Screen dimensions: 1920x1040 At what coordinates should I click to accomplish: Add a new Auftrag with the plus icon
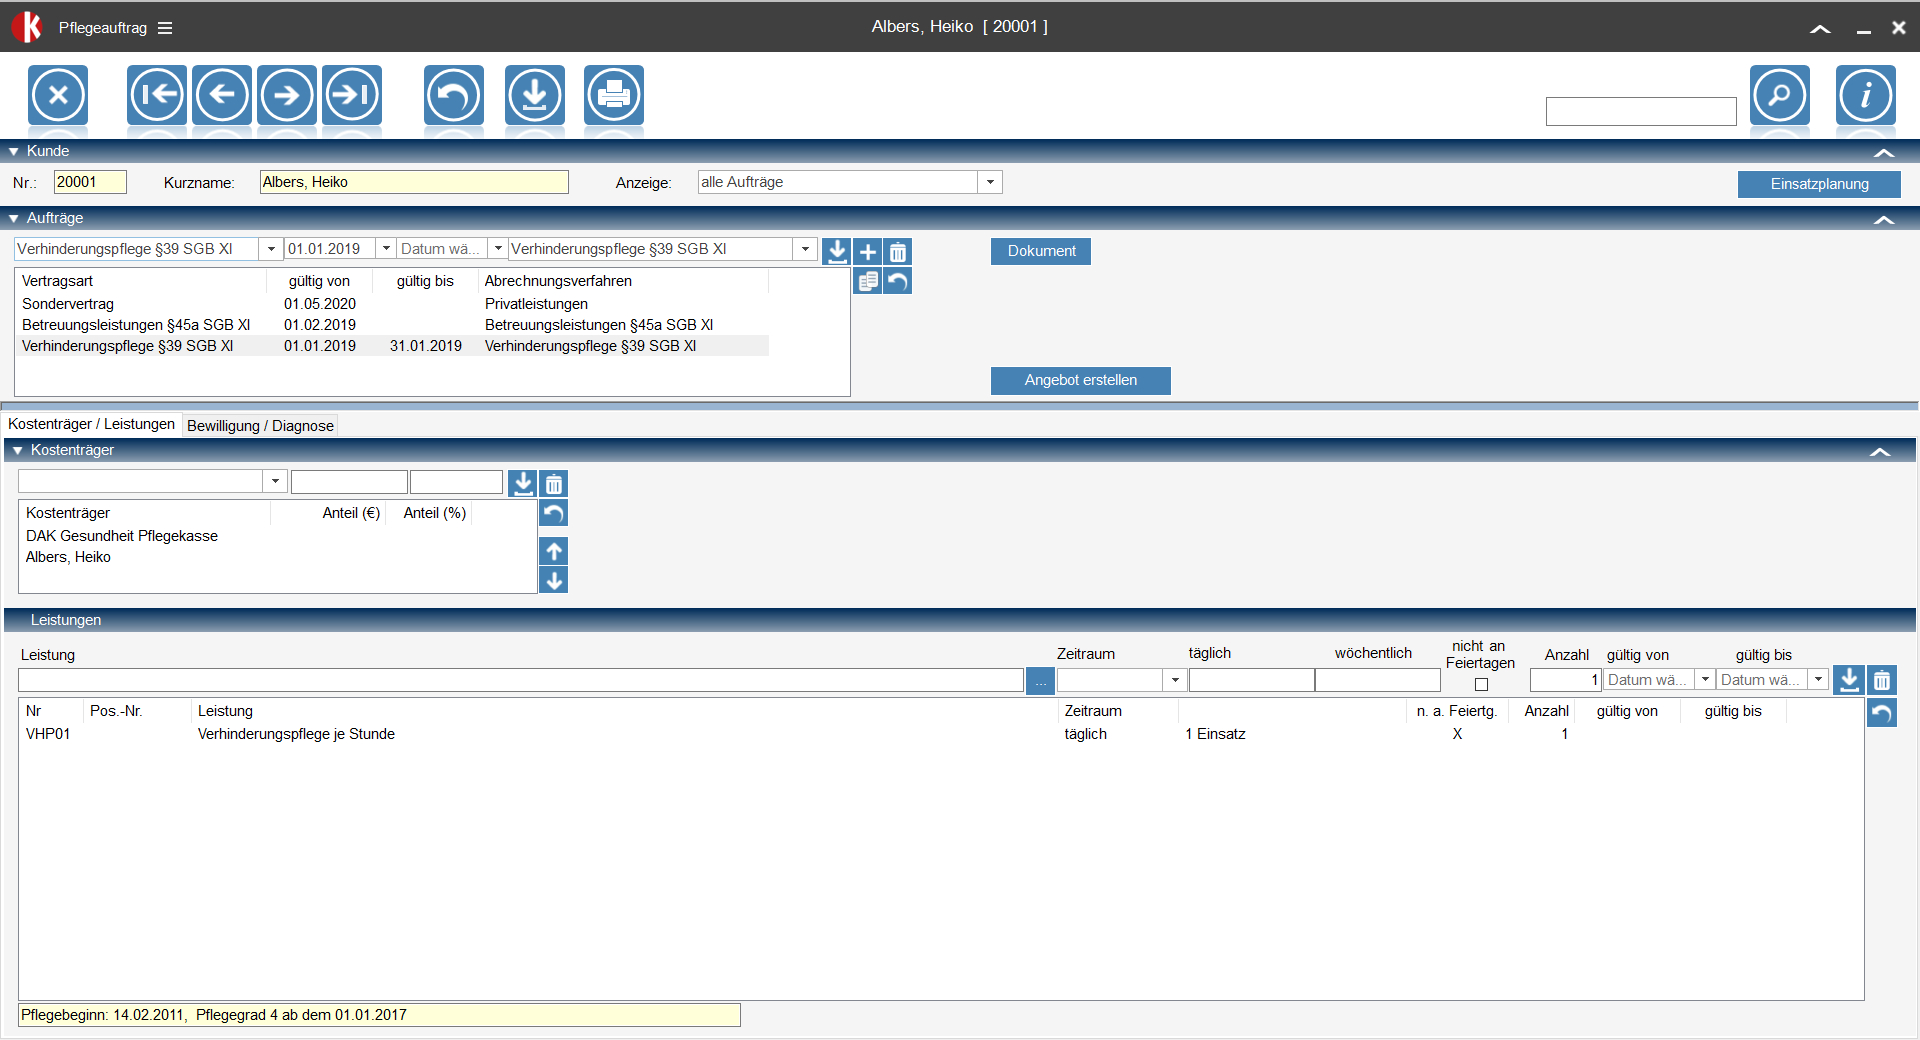click(x=868, y=251)
